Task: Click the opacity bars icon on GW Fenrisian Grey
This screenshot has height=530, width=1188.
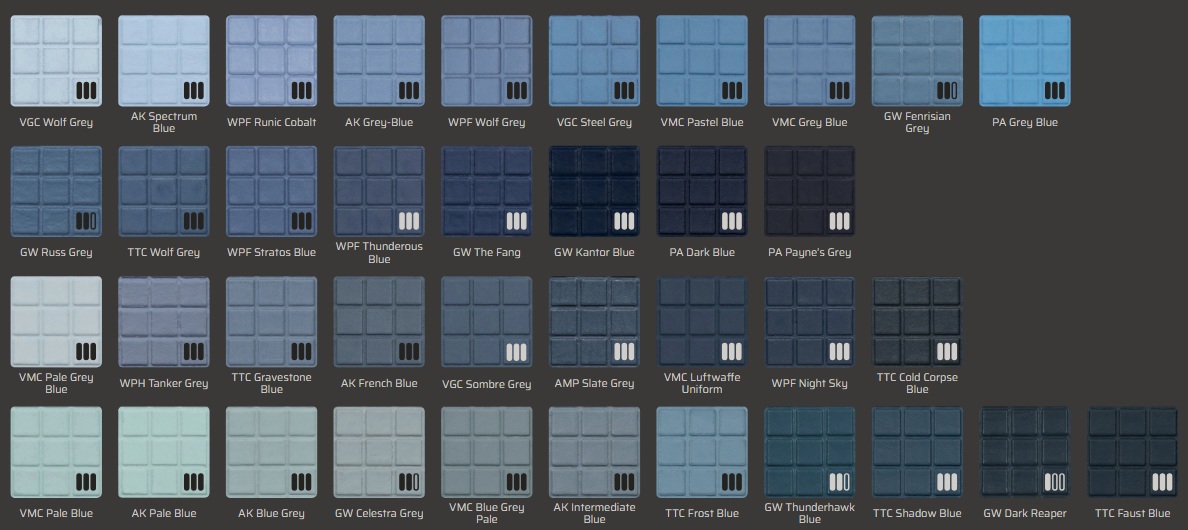Action: pos(947,91)
